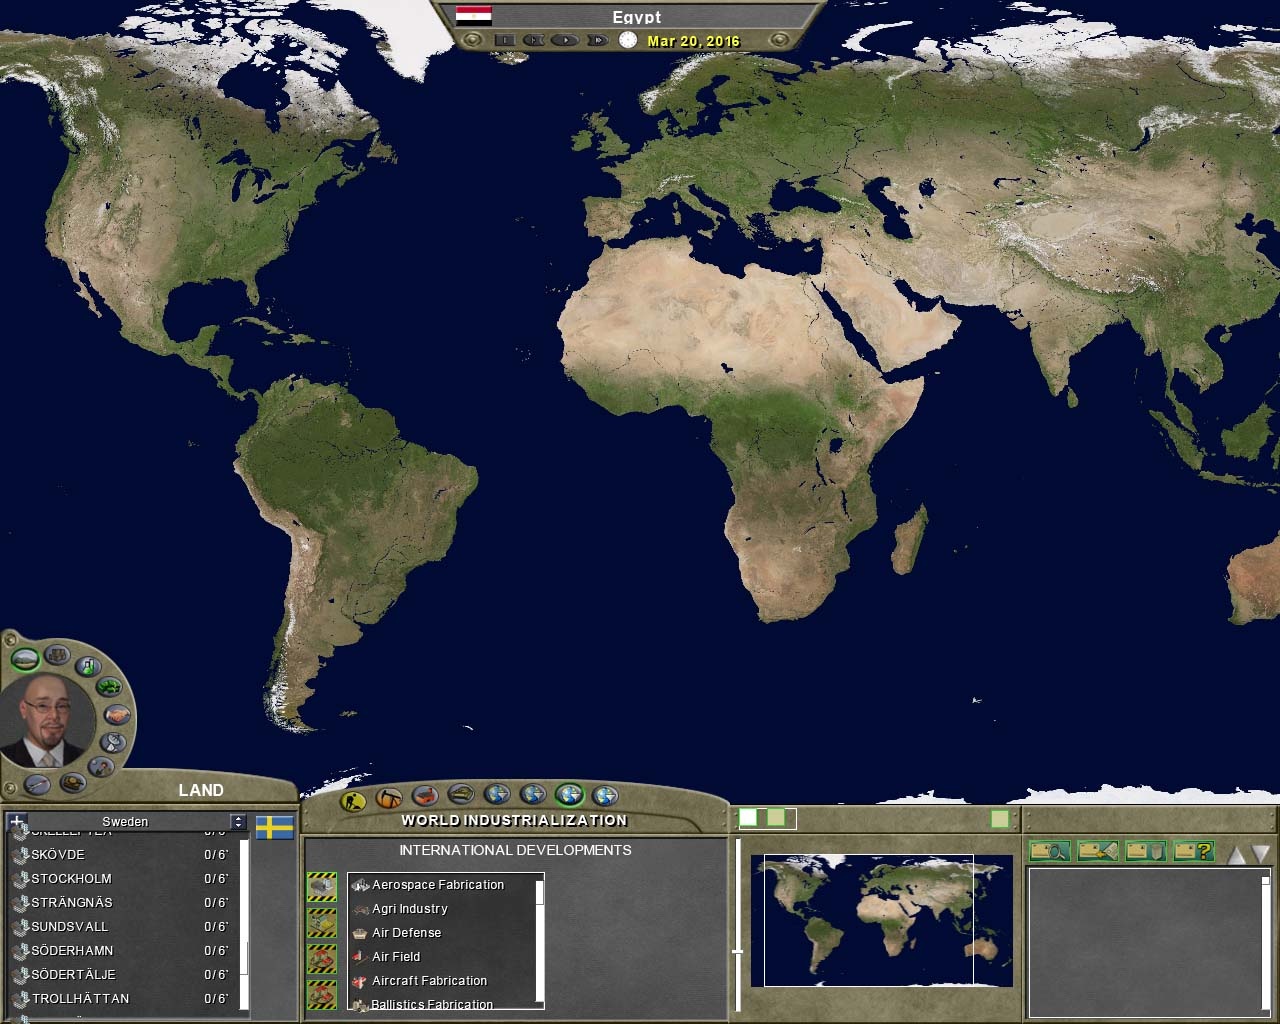1280x1024 pixels.
Task: Set game speed to fast forward
Action: pyautogui.click(x=597, y=41)
